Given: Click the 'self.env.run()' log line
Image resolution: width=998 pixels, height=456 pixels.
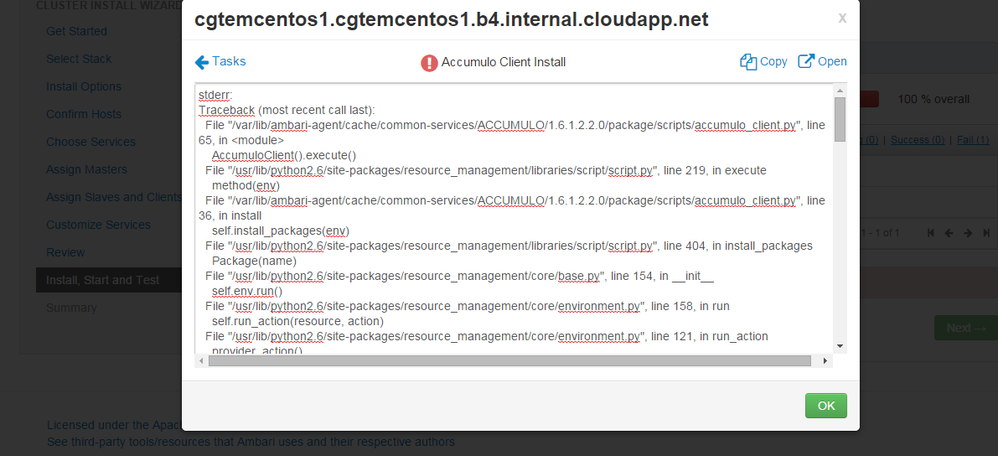Looking at the screenshot, I should [x=247, y=291].
